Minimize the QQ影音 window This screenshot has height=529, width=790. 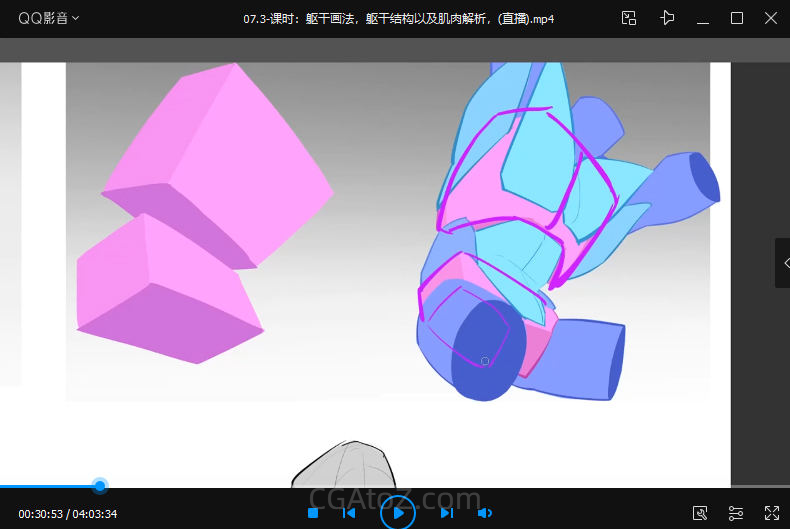point(703,18)
